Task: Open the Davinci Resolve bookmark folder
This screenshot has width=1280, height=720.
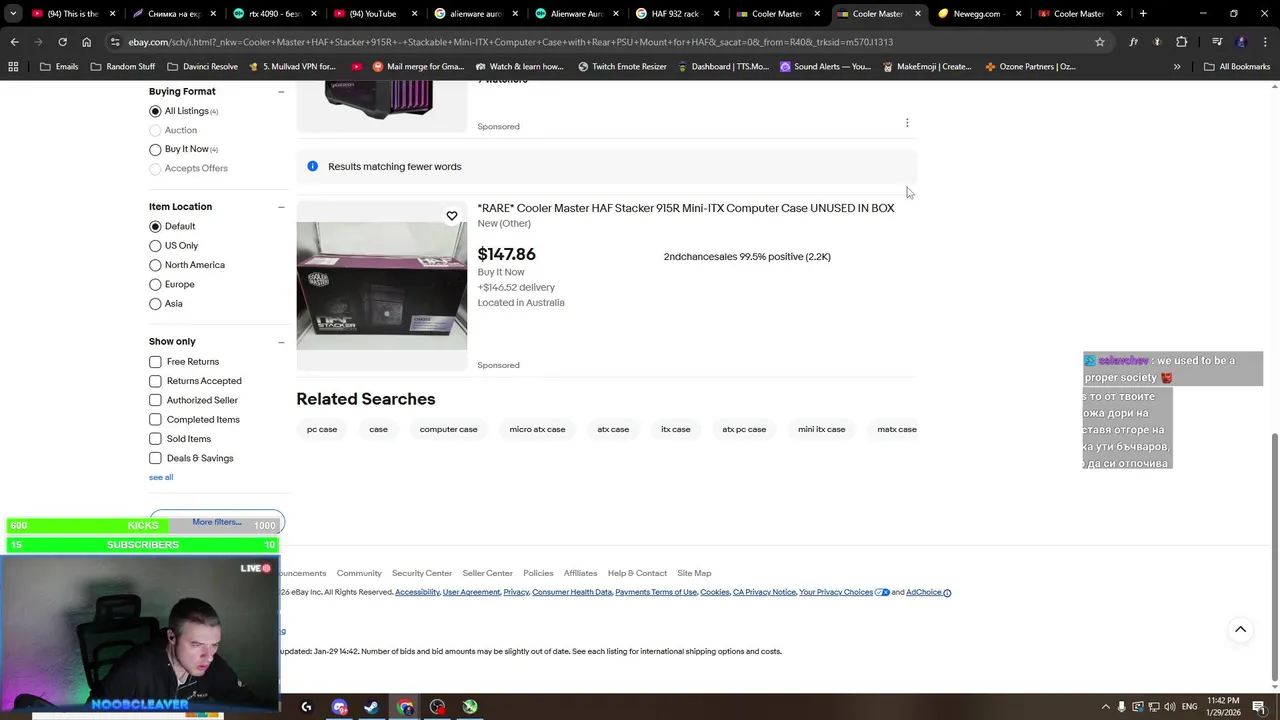Action: [203, 67]
